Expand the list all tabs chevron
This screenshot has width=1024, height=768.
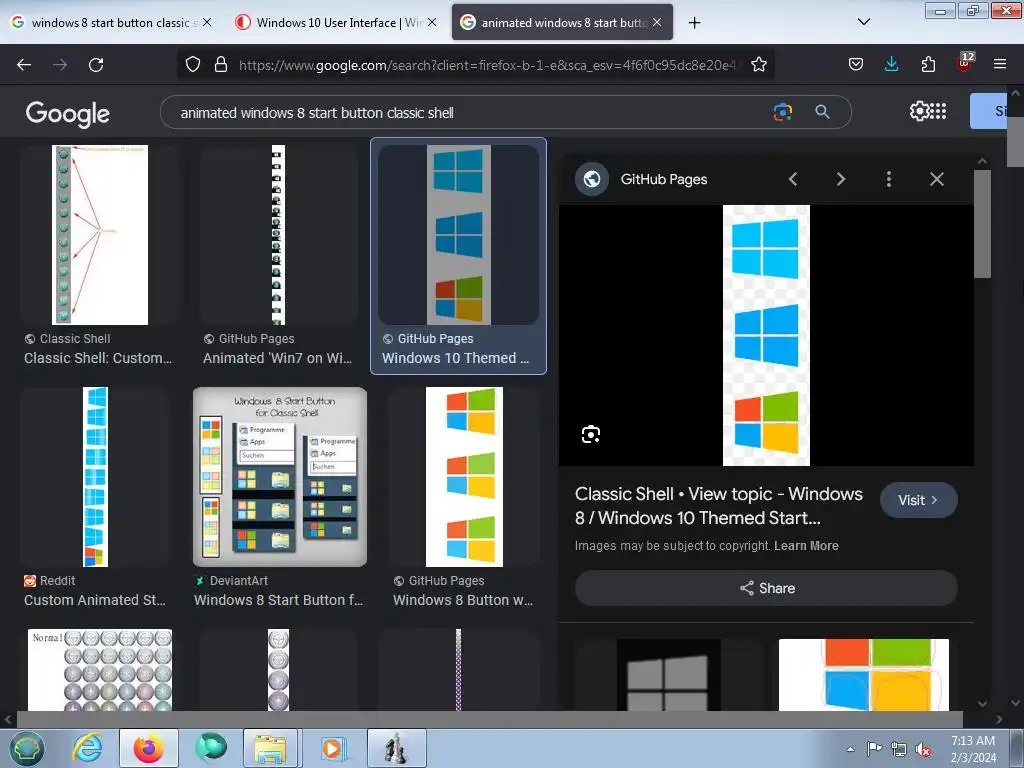point(863,22)
